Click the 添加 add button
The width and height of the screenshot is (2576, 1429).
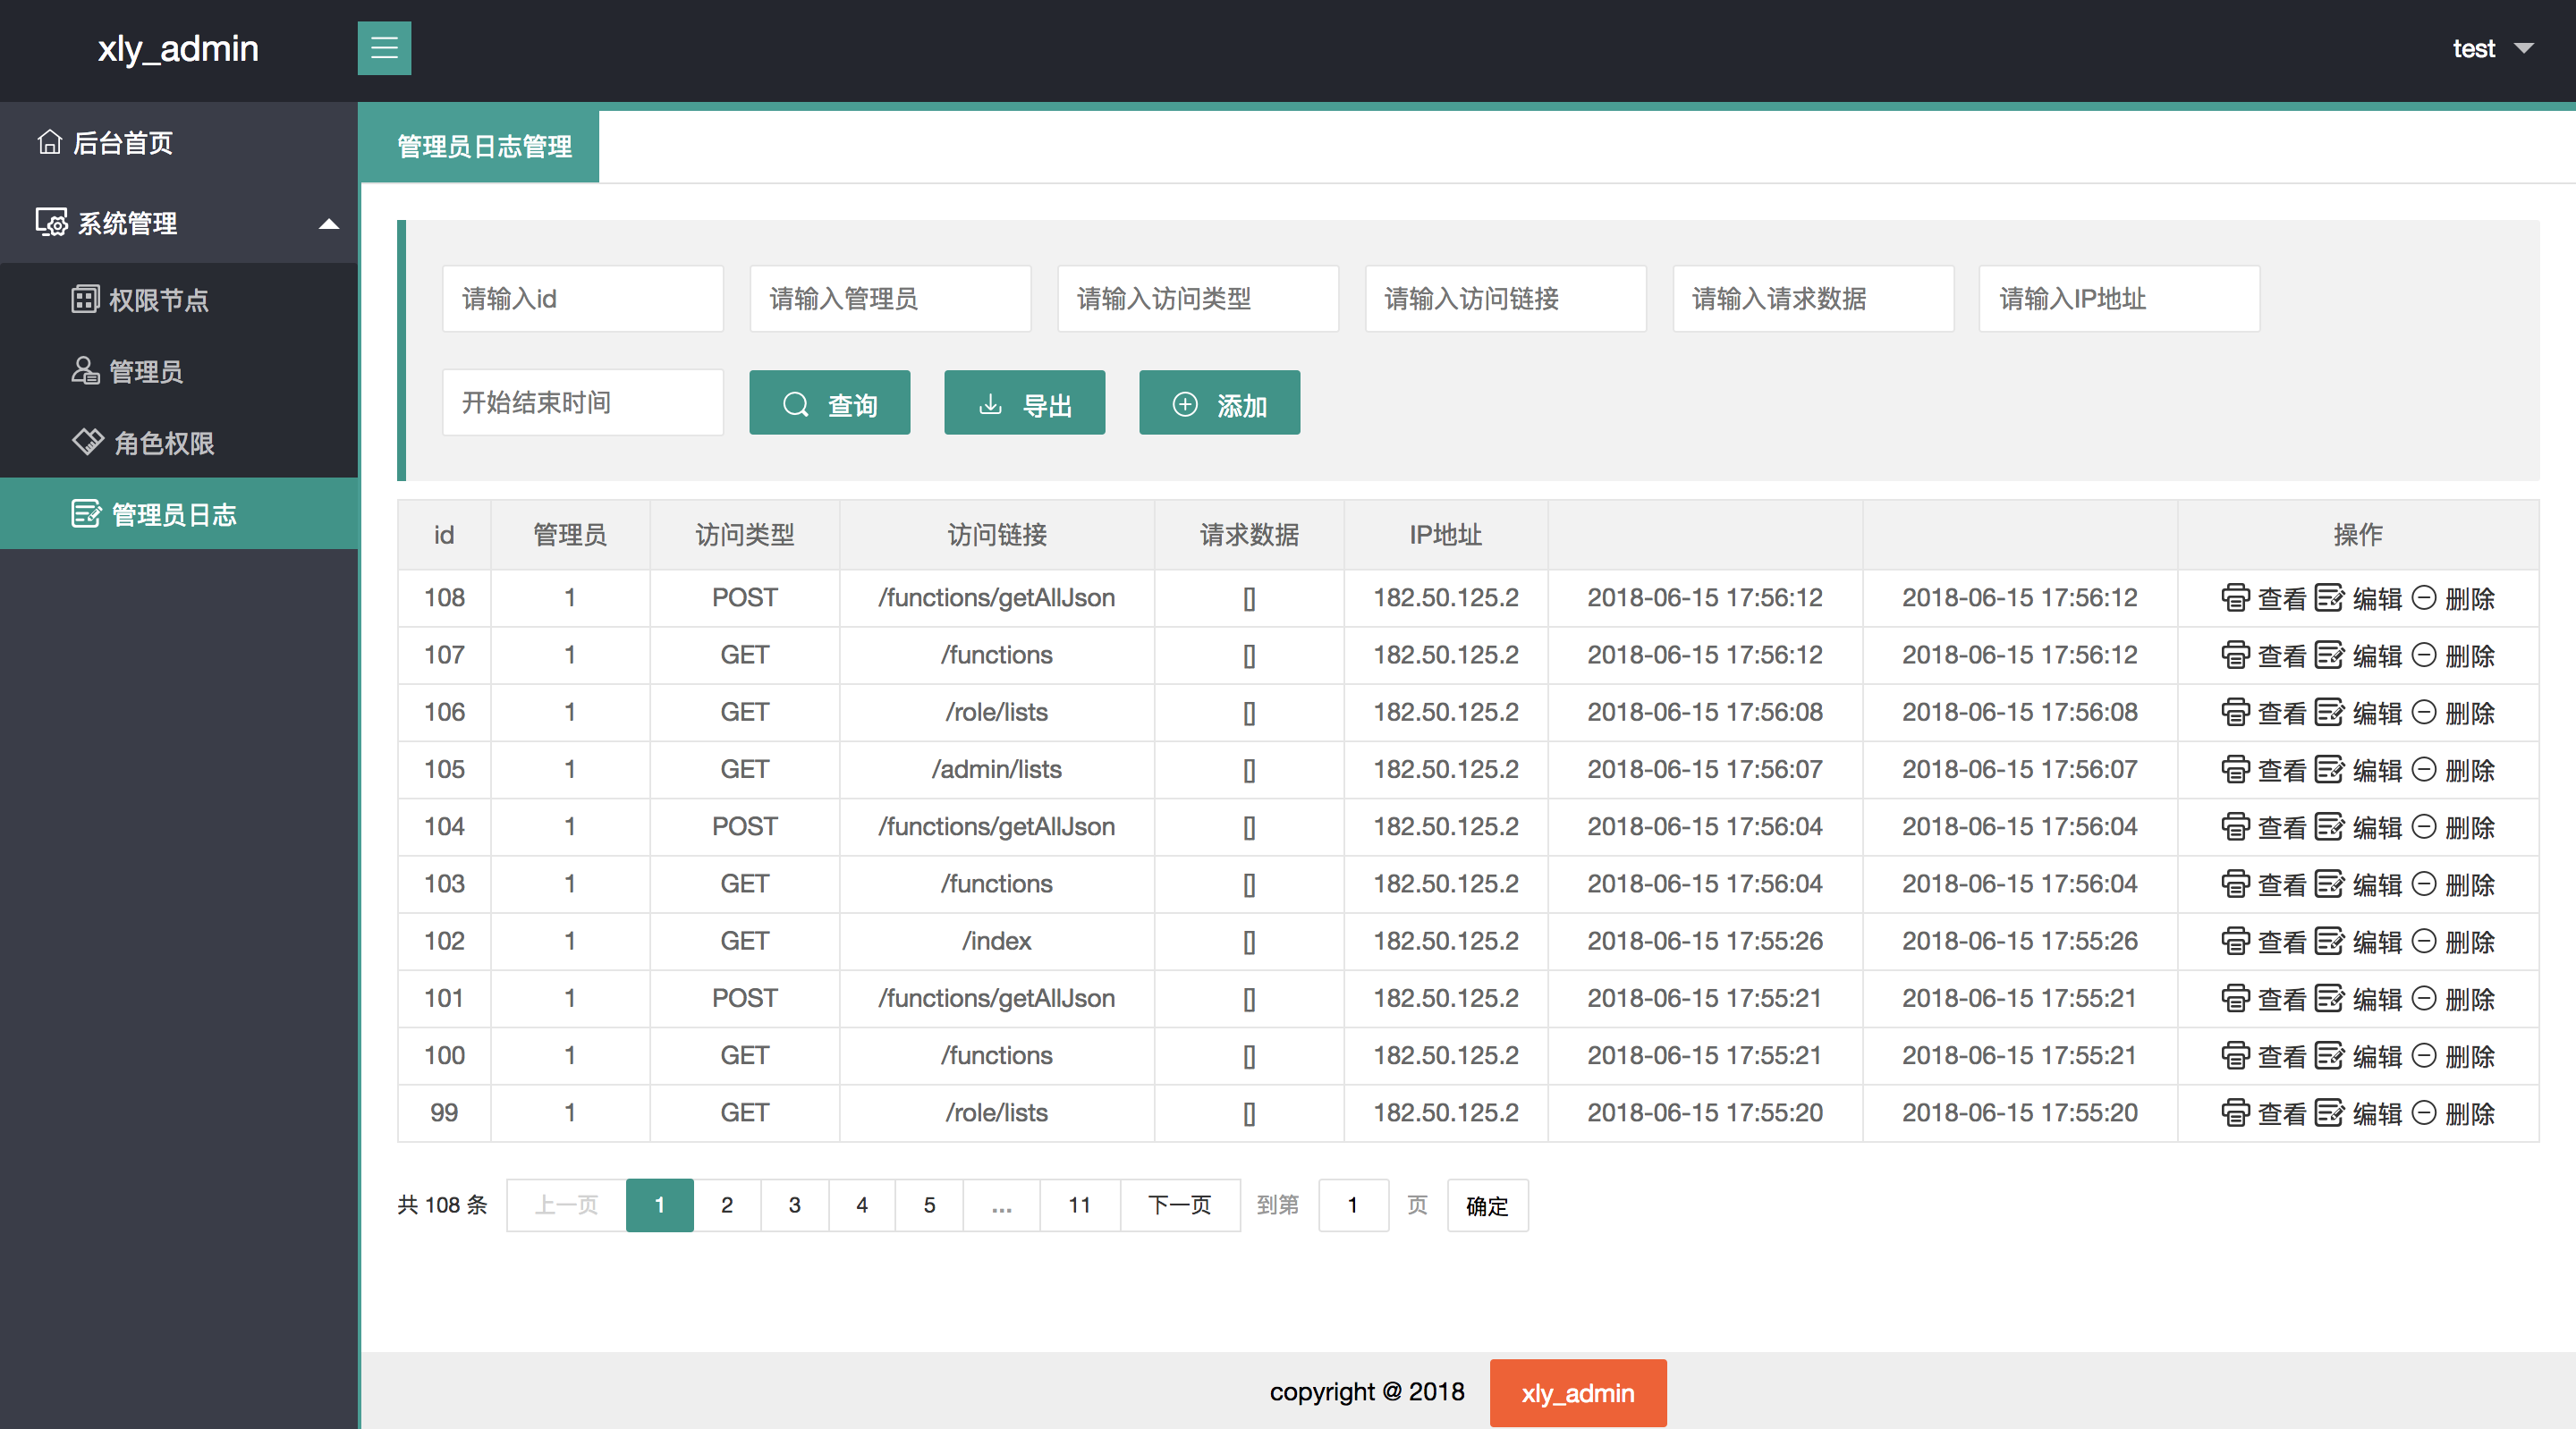click(x=1219, y=403)
